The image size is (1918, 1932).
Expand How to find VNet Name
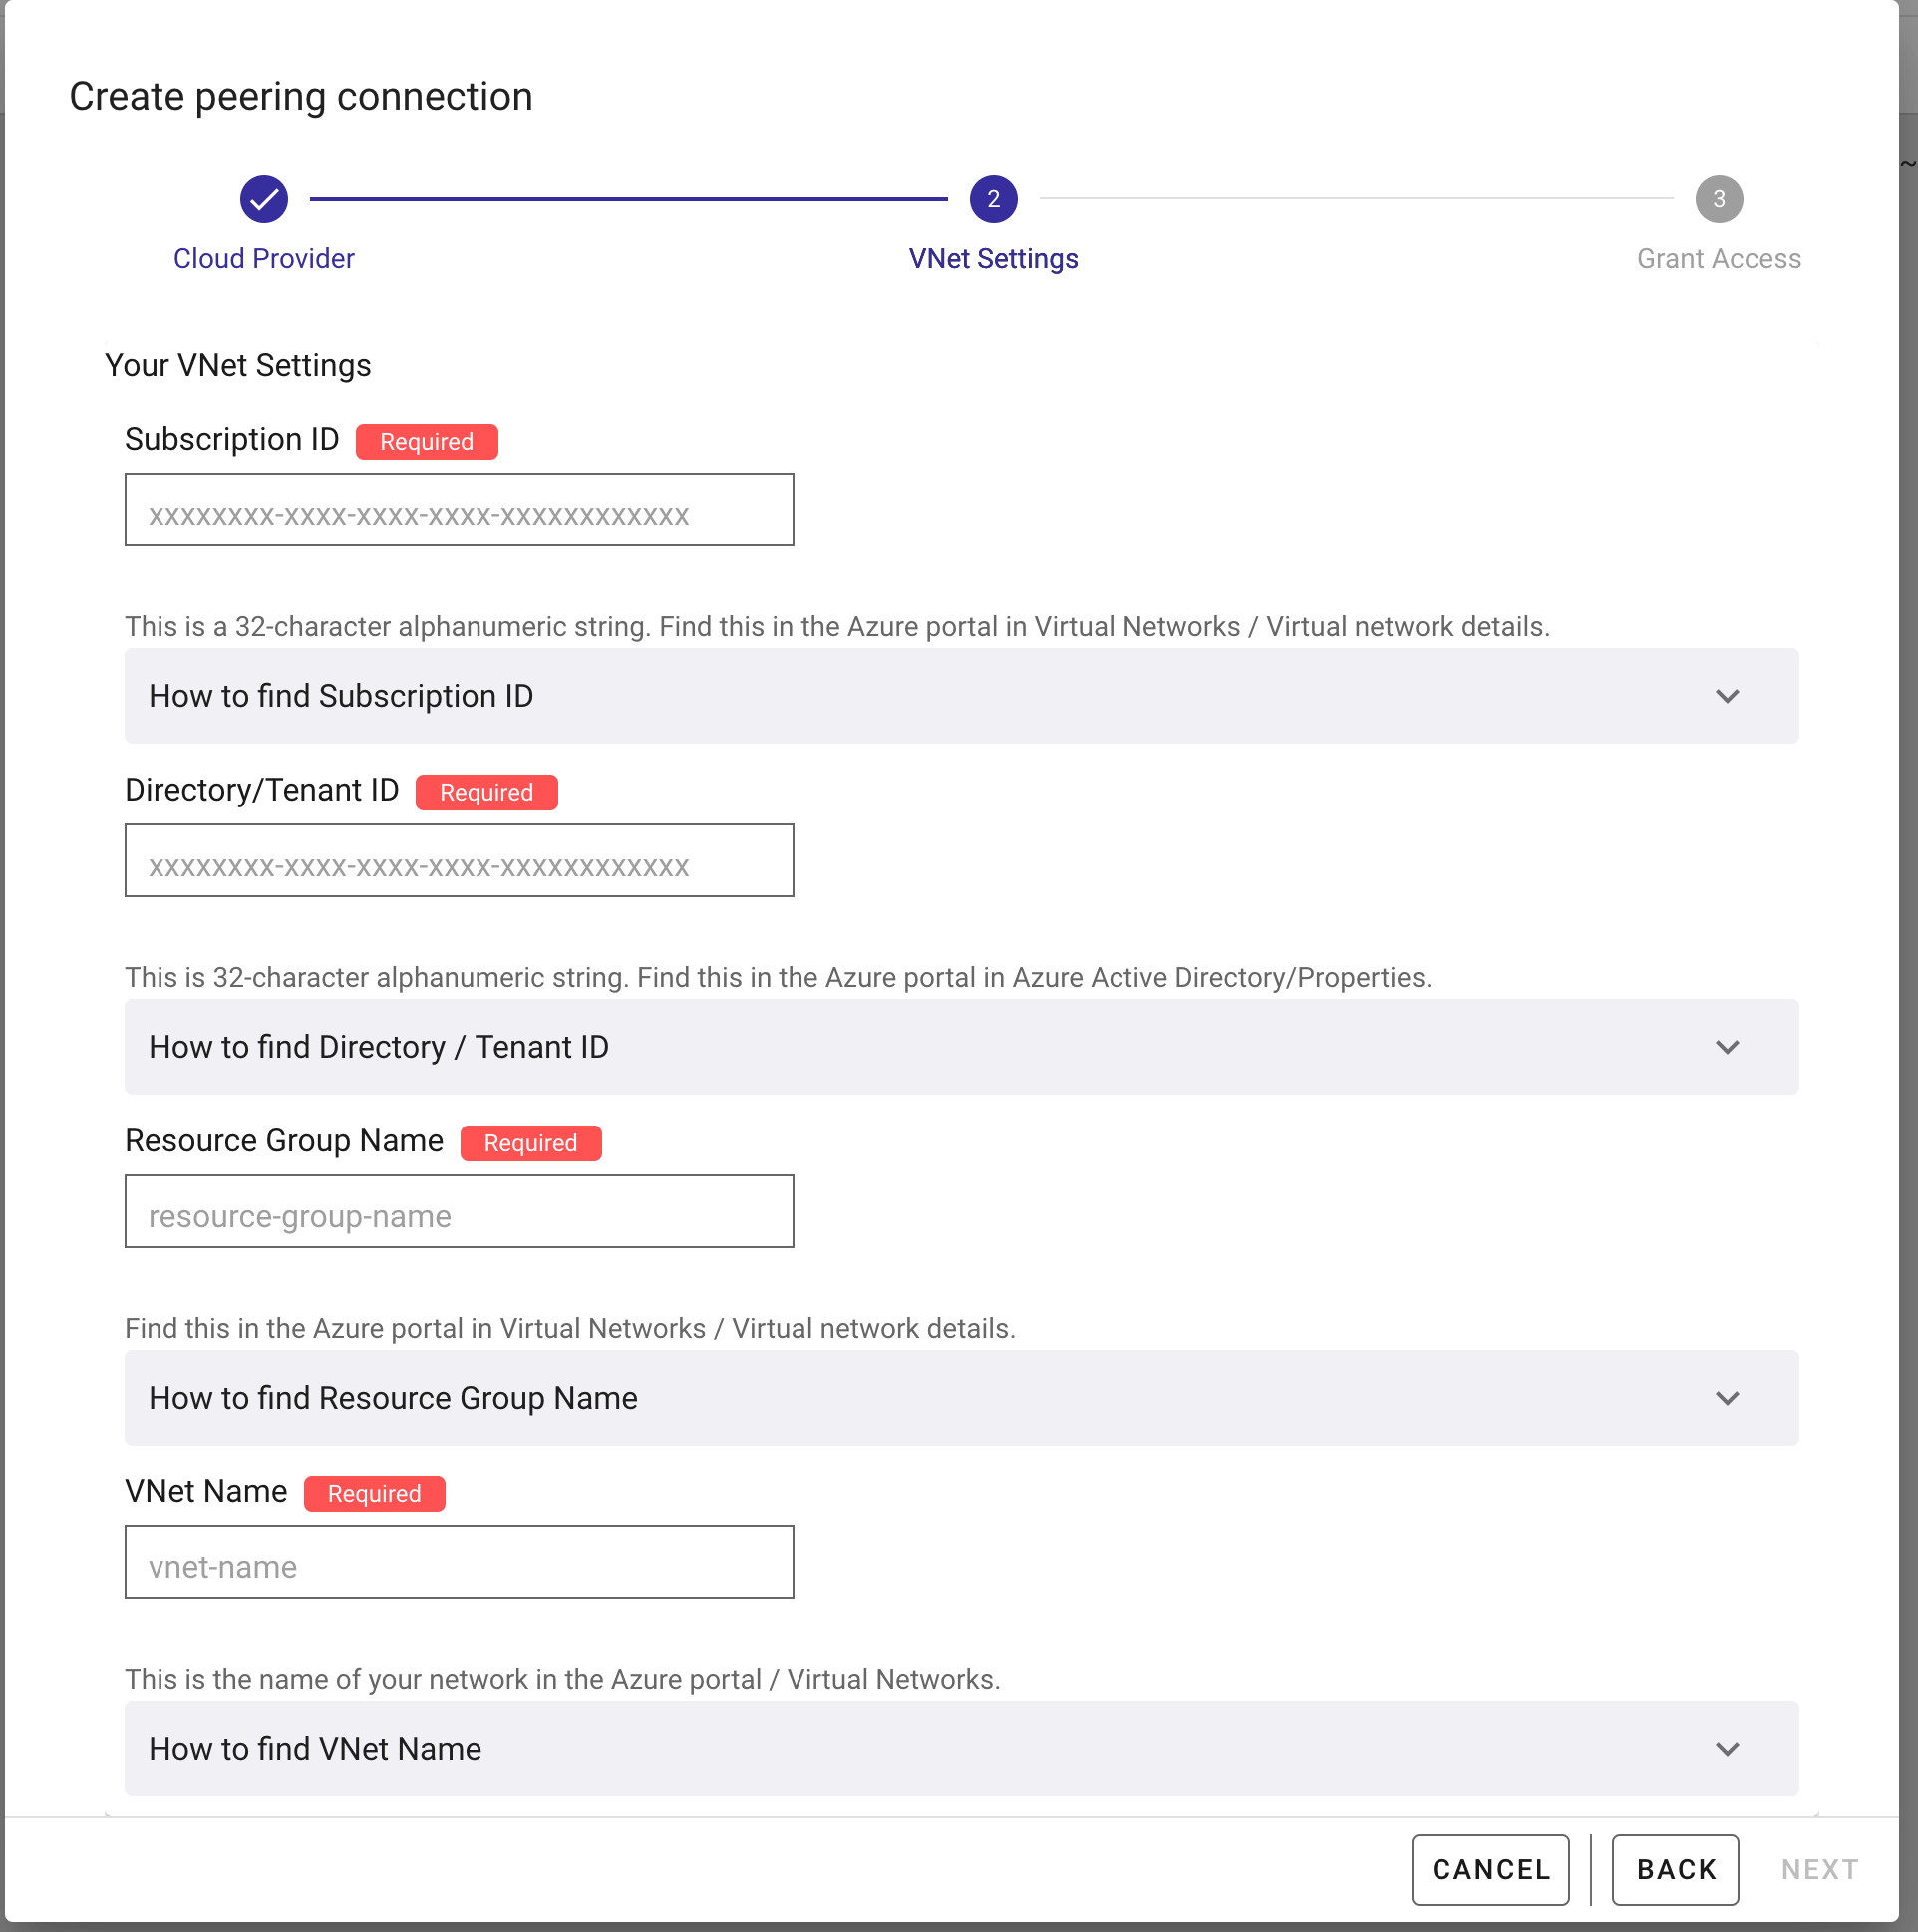click(x=960, y=1749)
